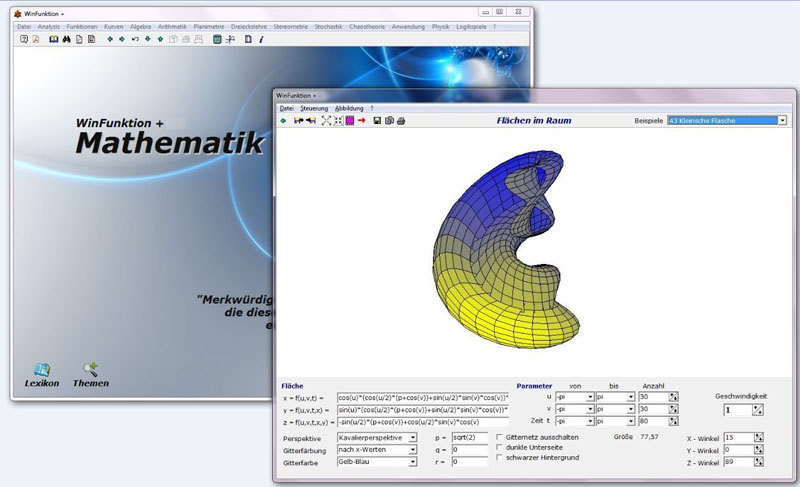800x487 pixels.
Task: Click the green down arrow in main toolbar
Action: point(147,39)
